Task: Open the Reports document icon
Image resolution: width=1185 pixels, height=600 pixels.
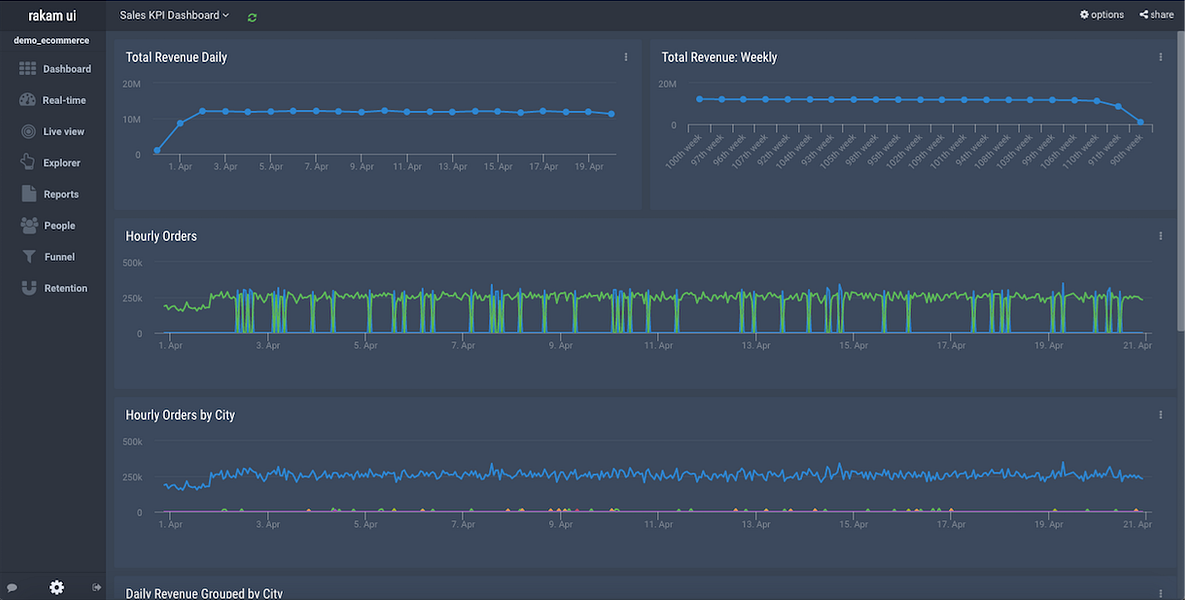Action: [x=29, y=193]
